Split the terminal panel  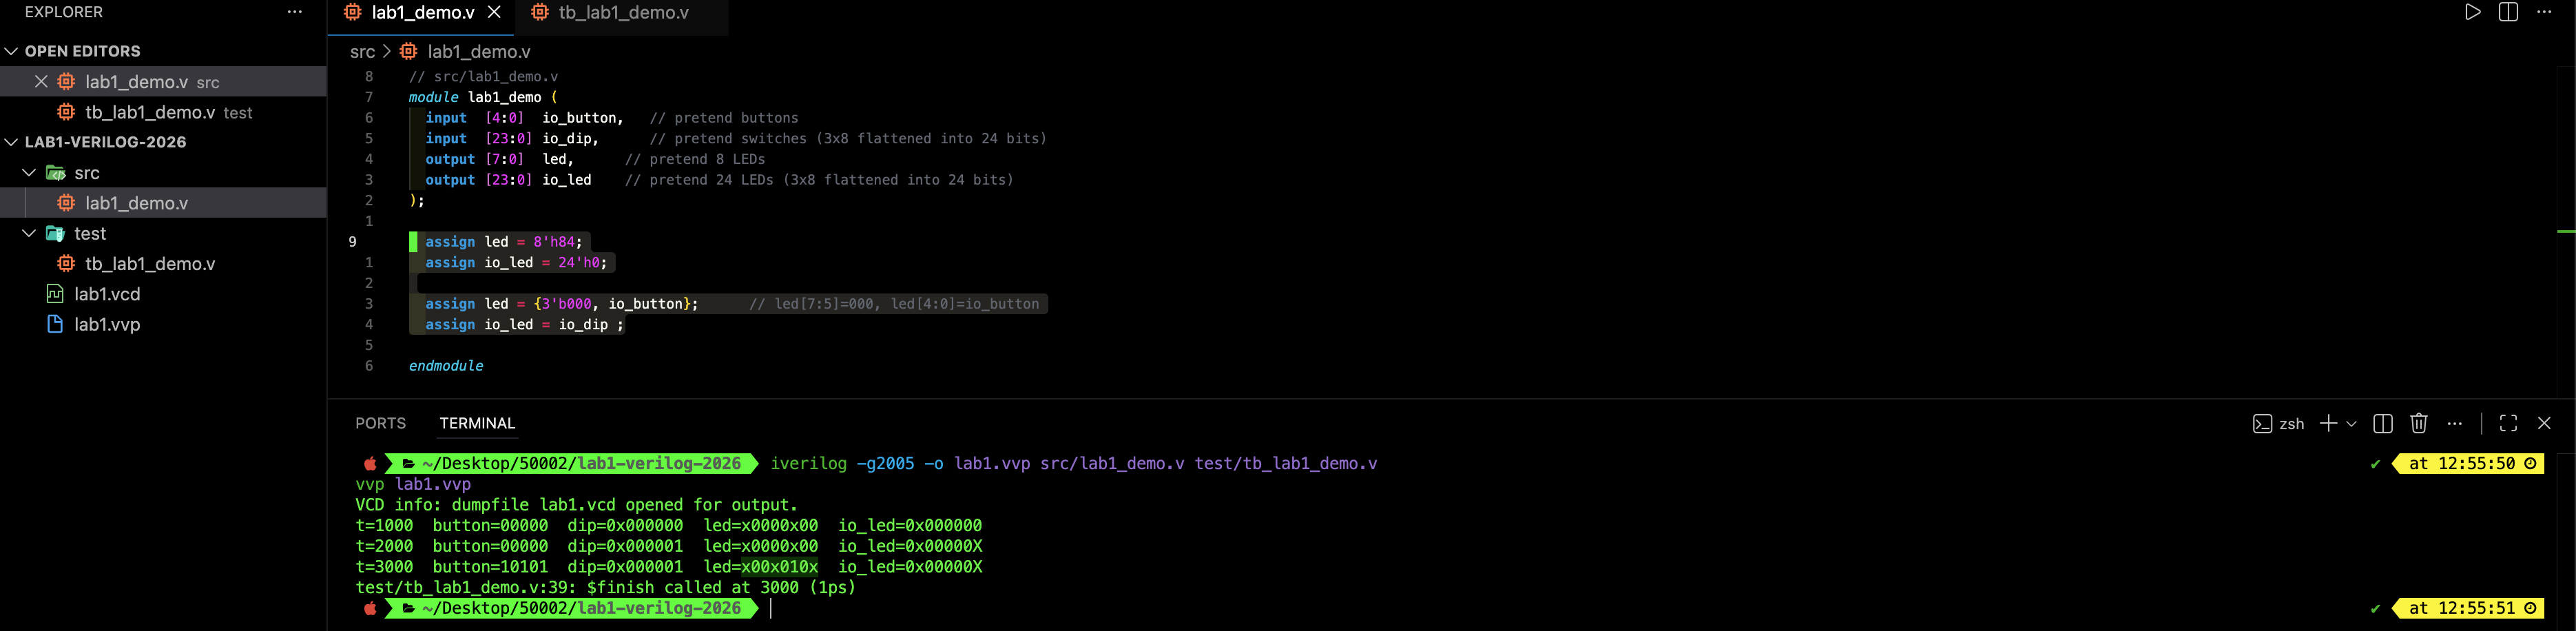pyautogui.click(x=2382, y=423)
